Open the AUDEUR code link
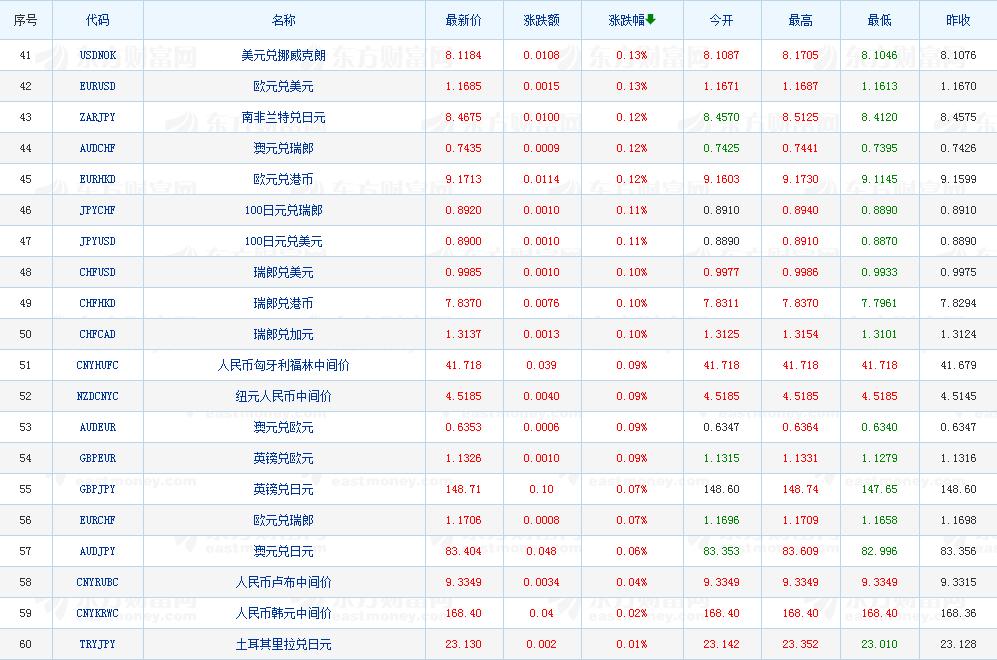Screen dimensions: 997x660 [98, 427]
